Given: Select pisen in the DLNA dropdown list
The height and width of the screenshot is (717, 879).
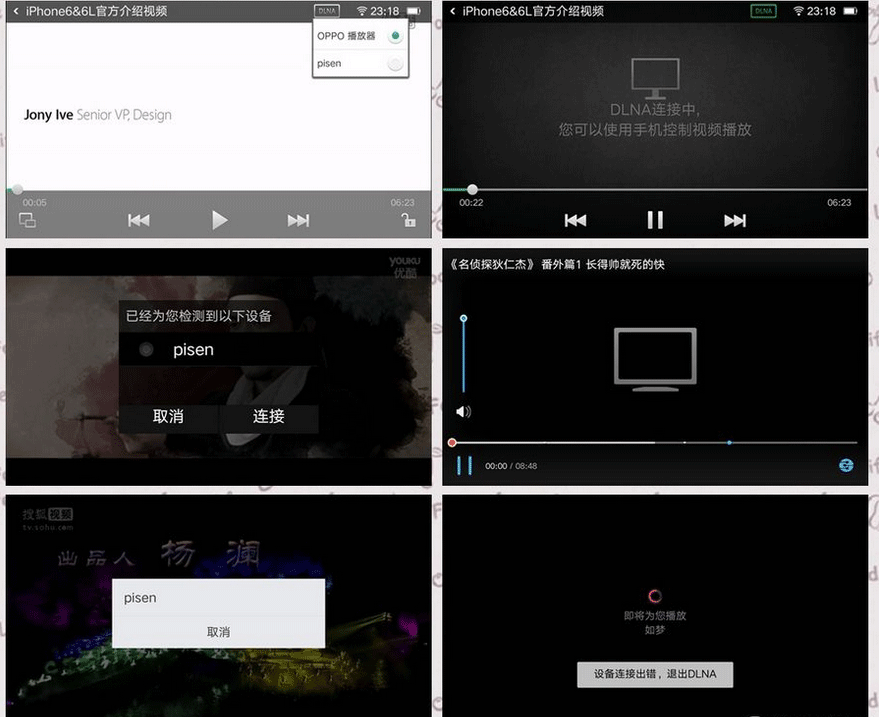Looking at the screenshot, I should point(360,63).
